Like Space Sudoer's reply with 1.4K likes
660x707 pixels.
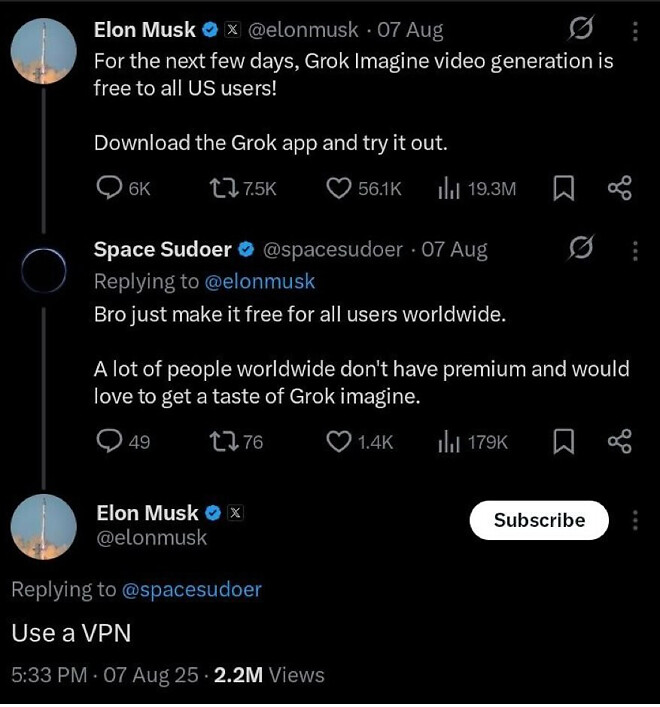[340, 441]
